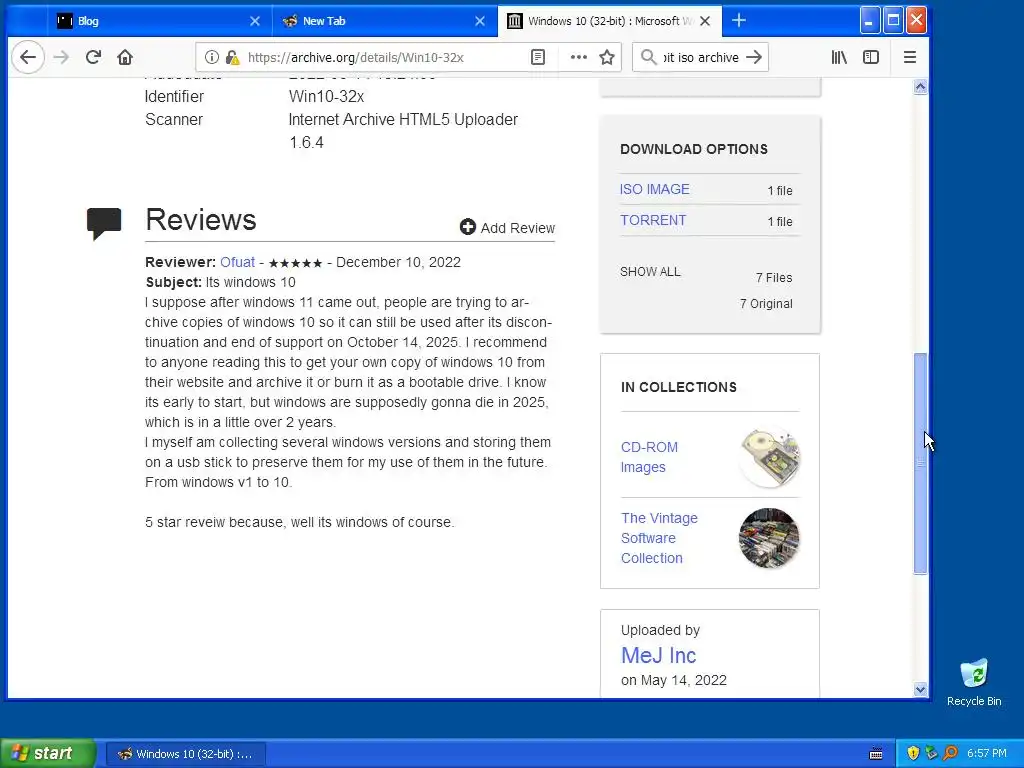Image resolution: width=1024 pixels, height=768 pixels.
Task: Open the Library icon
Action: click(839, 57)
